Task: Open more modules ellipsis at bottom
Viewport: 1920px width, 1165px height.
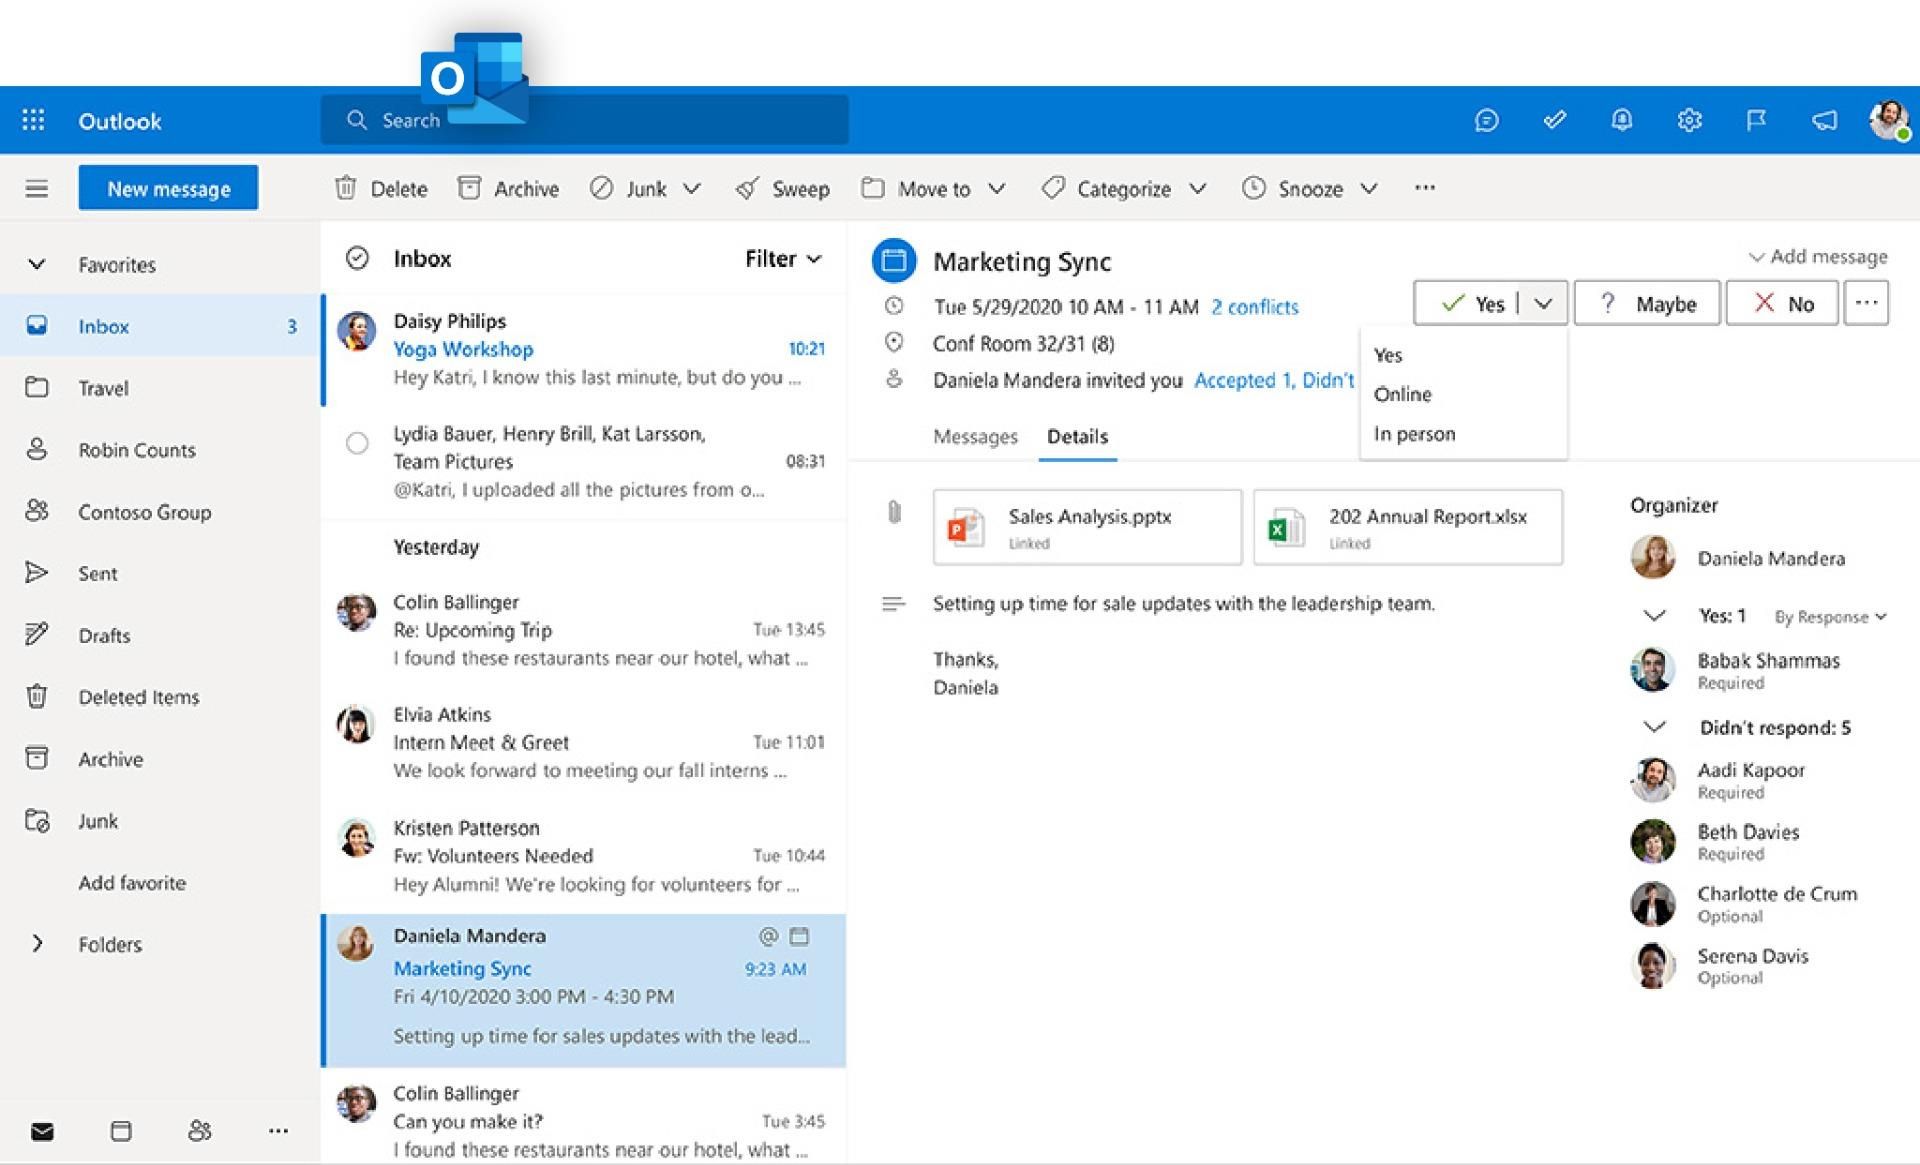Action: click(x=278, y=1131)
